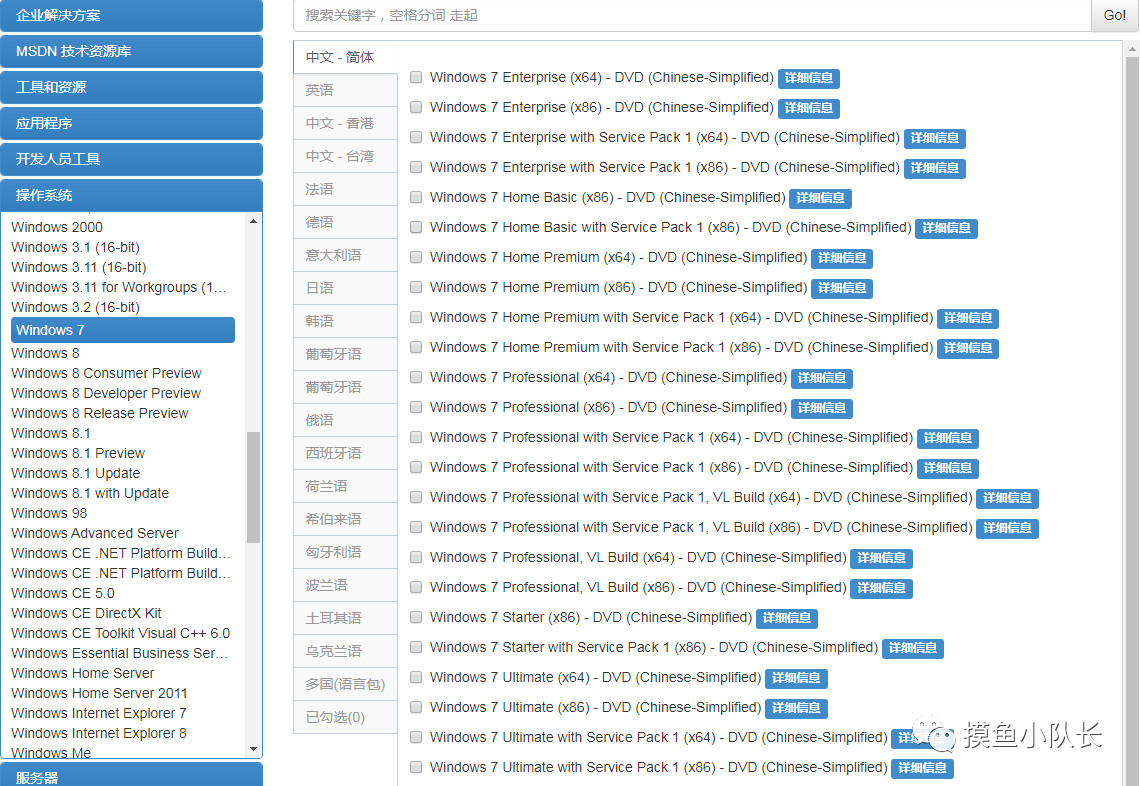Viewport: 1140px width, 786px height.
Task: Select the 中文 - 简体 tab
Action: 345,57
